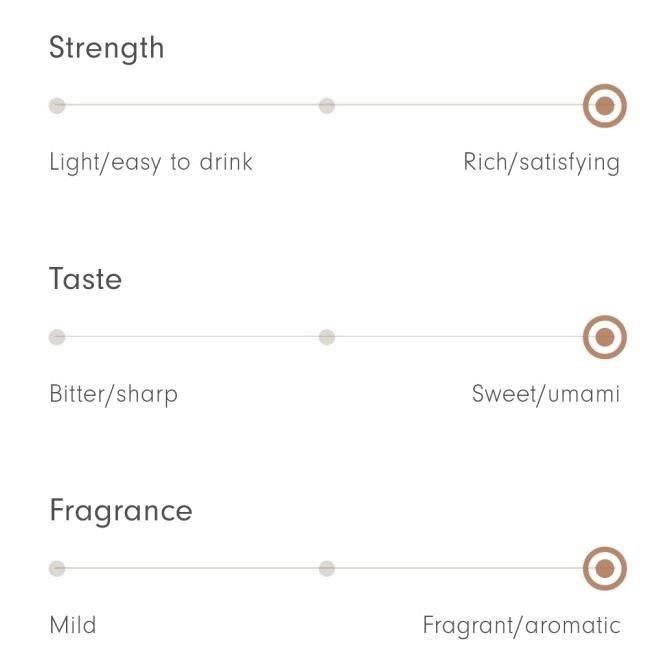The width and height of the screenshot is (670, 670).
Task: Set Fragrance to the mild end stop
Action: 57,569
